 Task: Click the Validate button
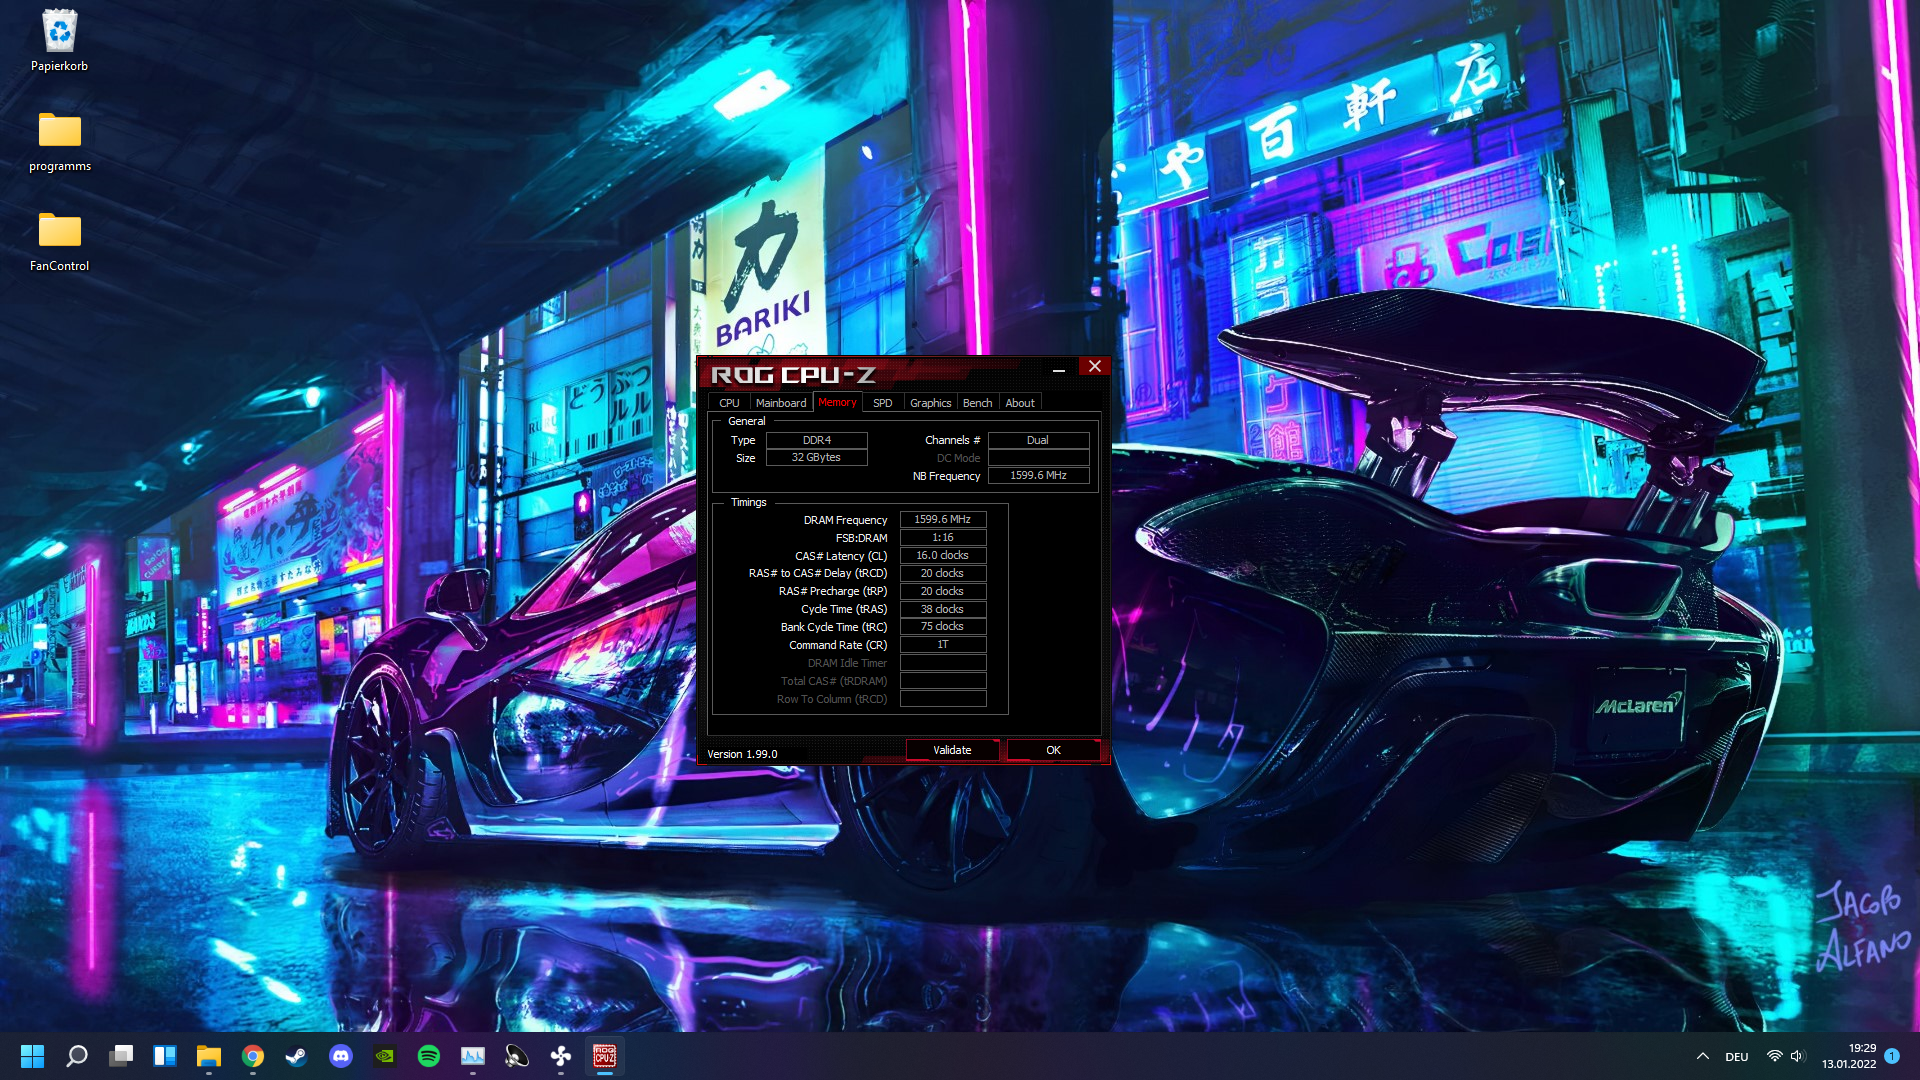click(x=951, y=750)
